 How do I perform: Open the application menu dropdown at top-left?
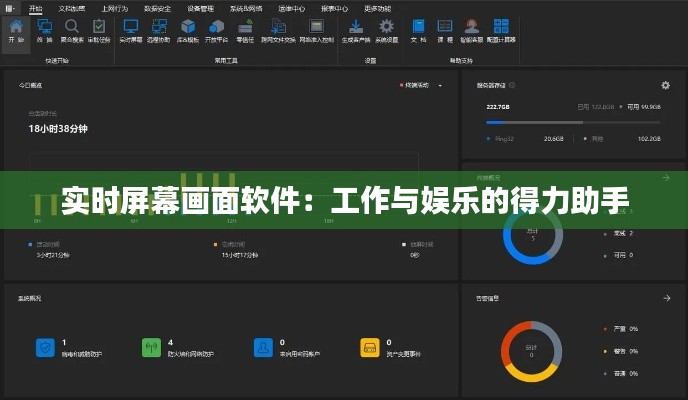[11, 7]
